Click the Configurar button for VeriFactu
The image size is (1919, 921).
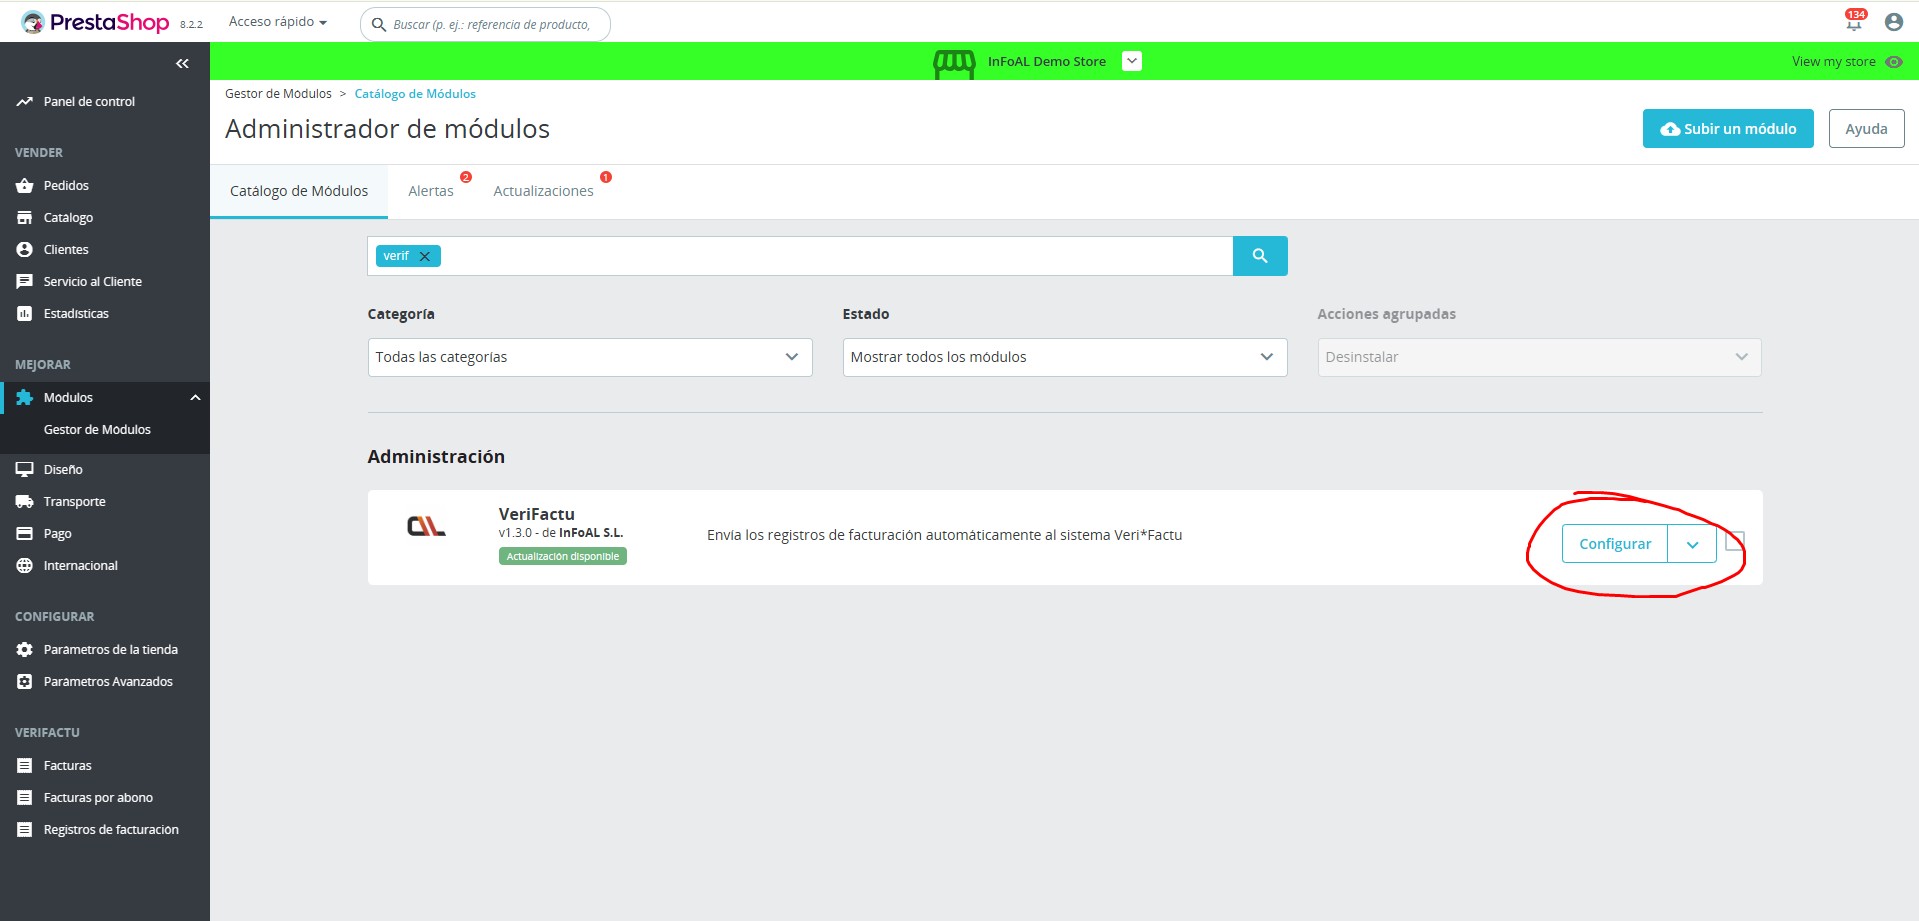1614,544
